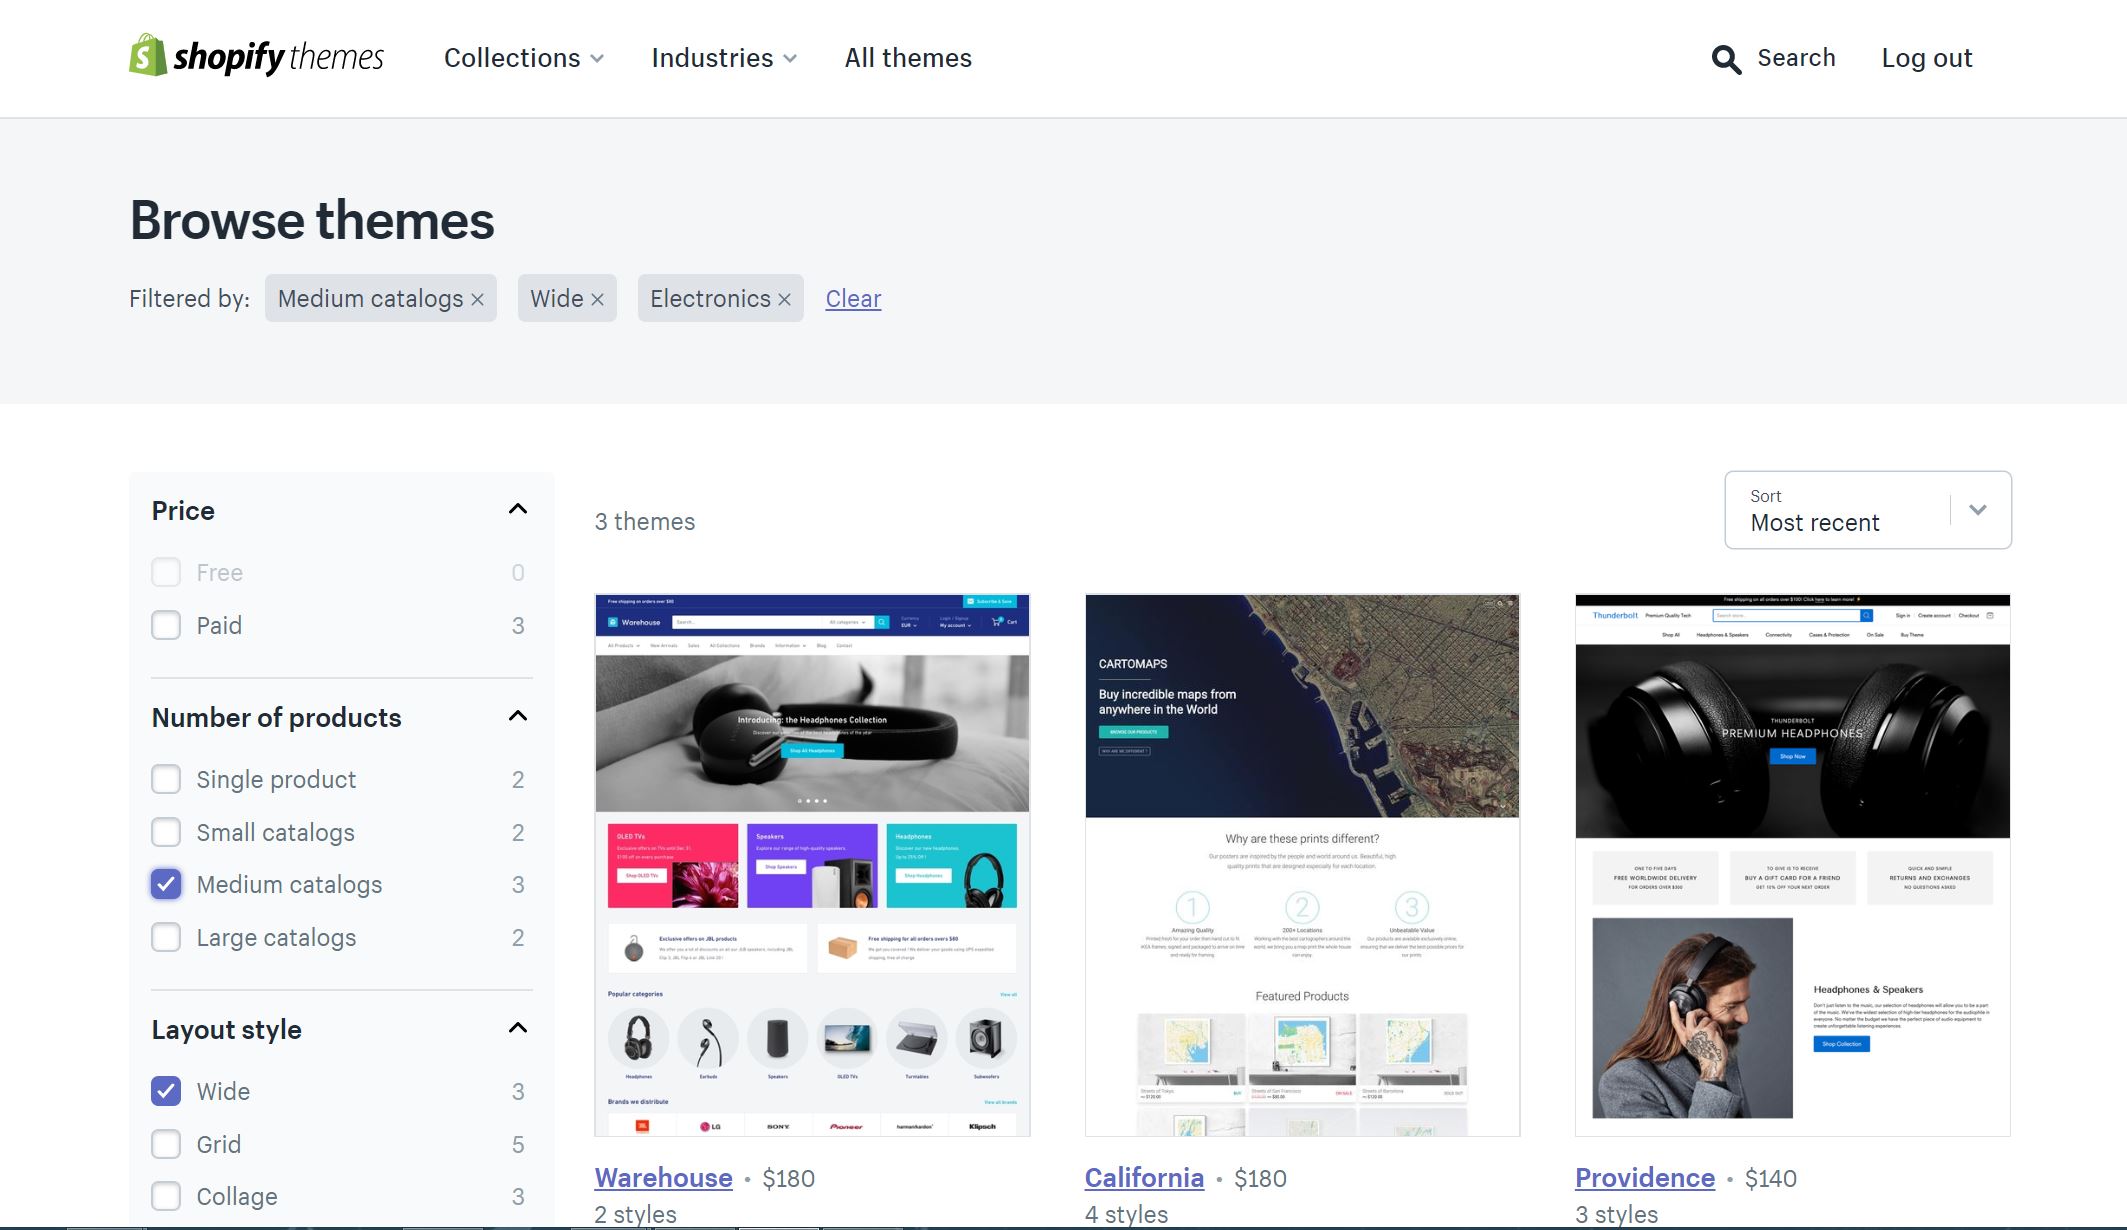Open the Providence theme preview thumbnail
Screen dimensions: 2127x1230
click(x=1792, y=865)
